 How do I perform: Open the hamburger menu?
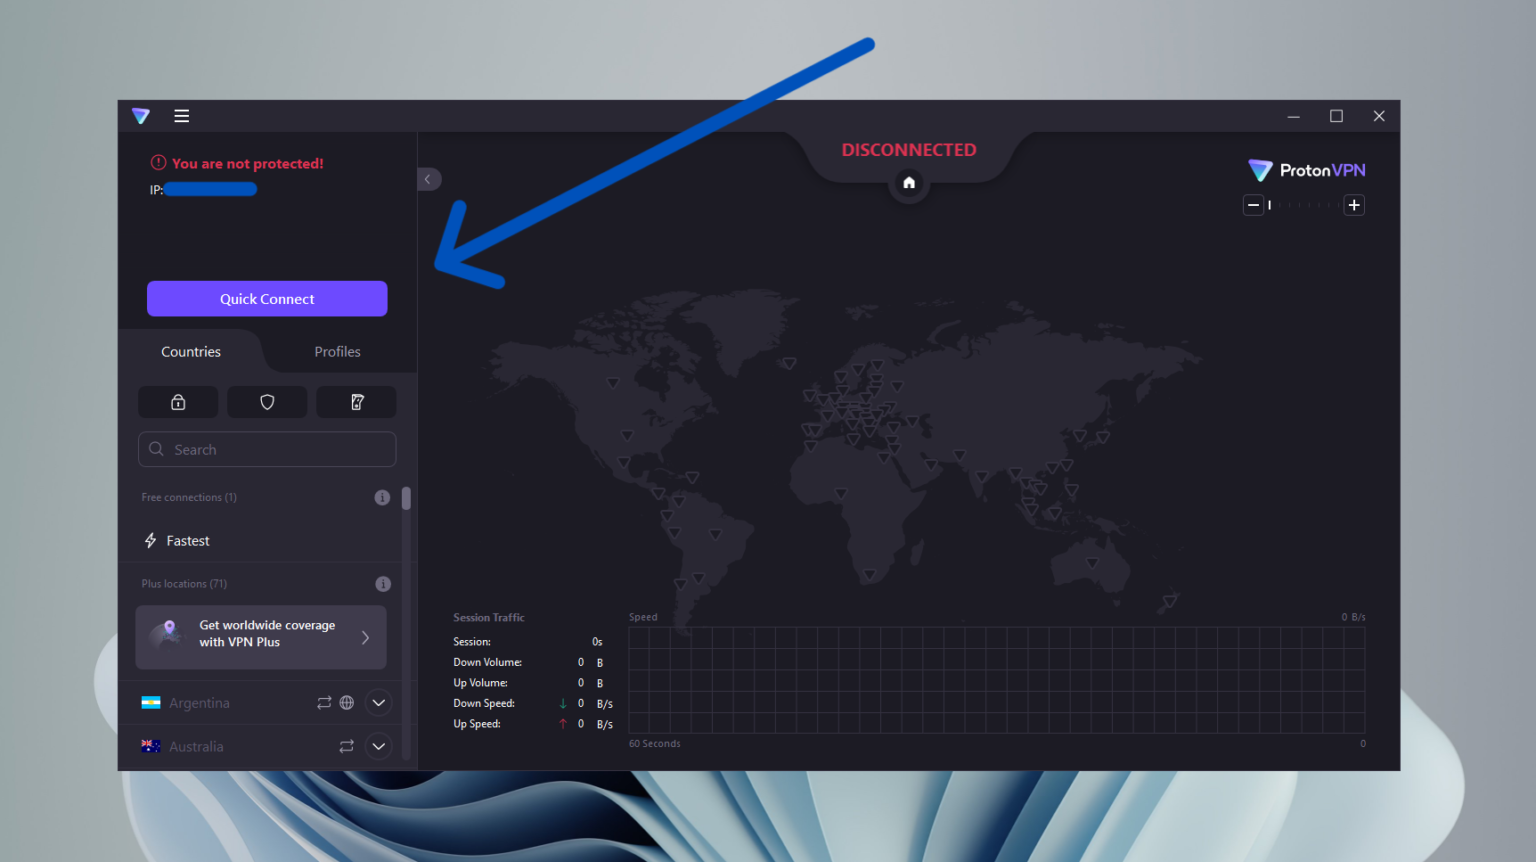click(x=181, y=115)
